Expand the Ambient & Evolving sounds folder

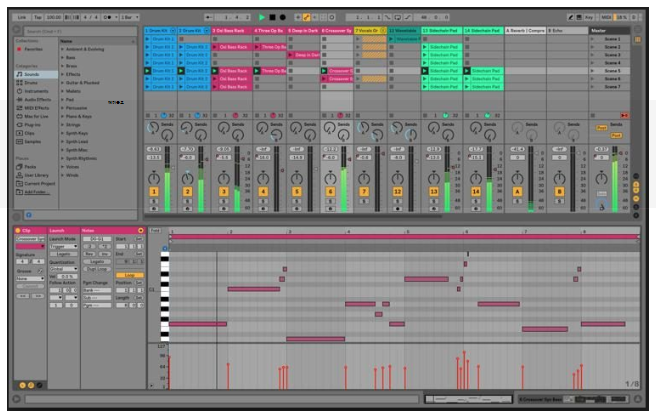point(61,49)
